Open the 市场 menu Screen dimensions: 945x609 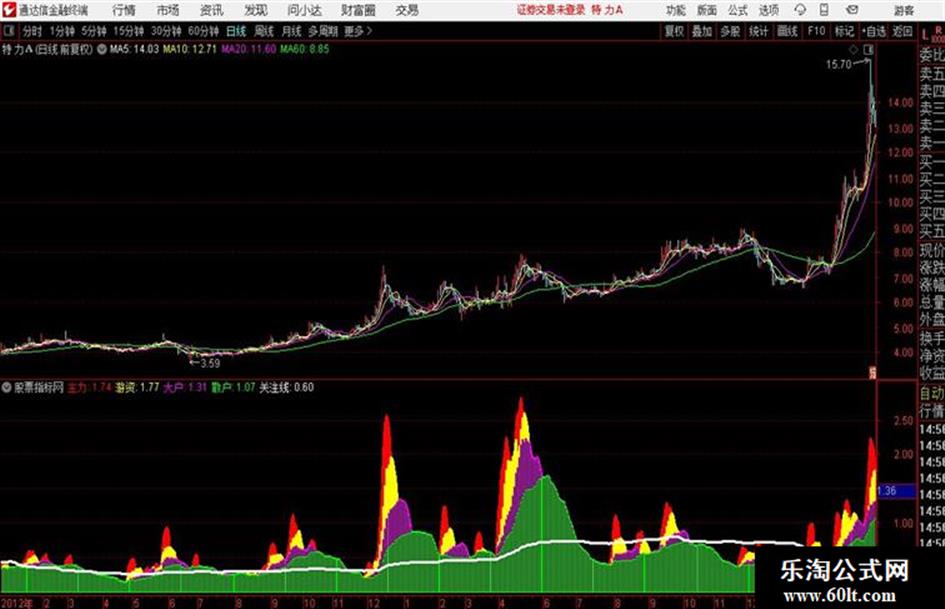(168, 10)
